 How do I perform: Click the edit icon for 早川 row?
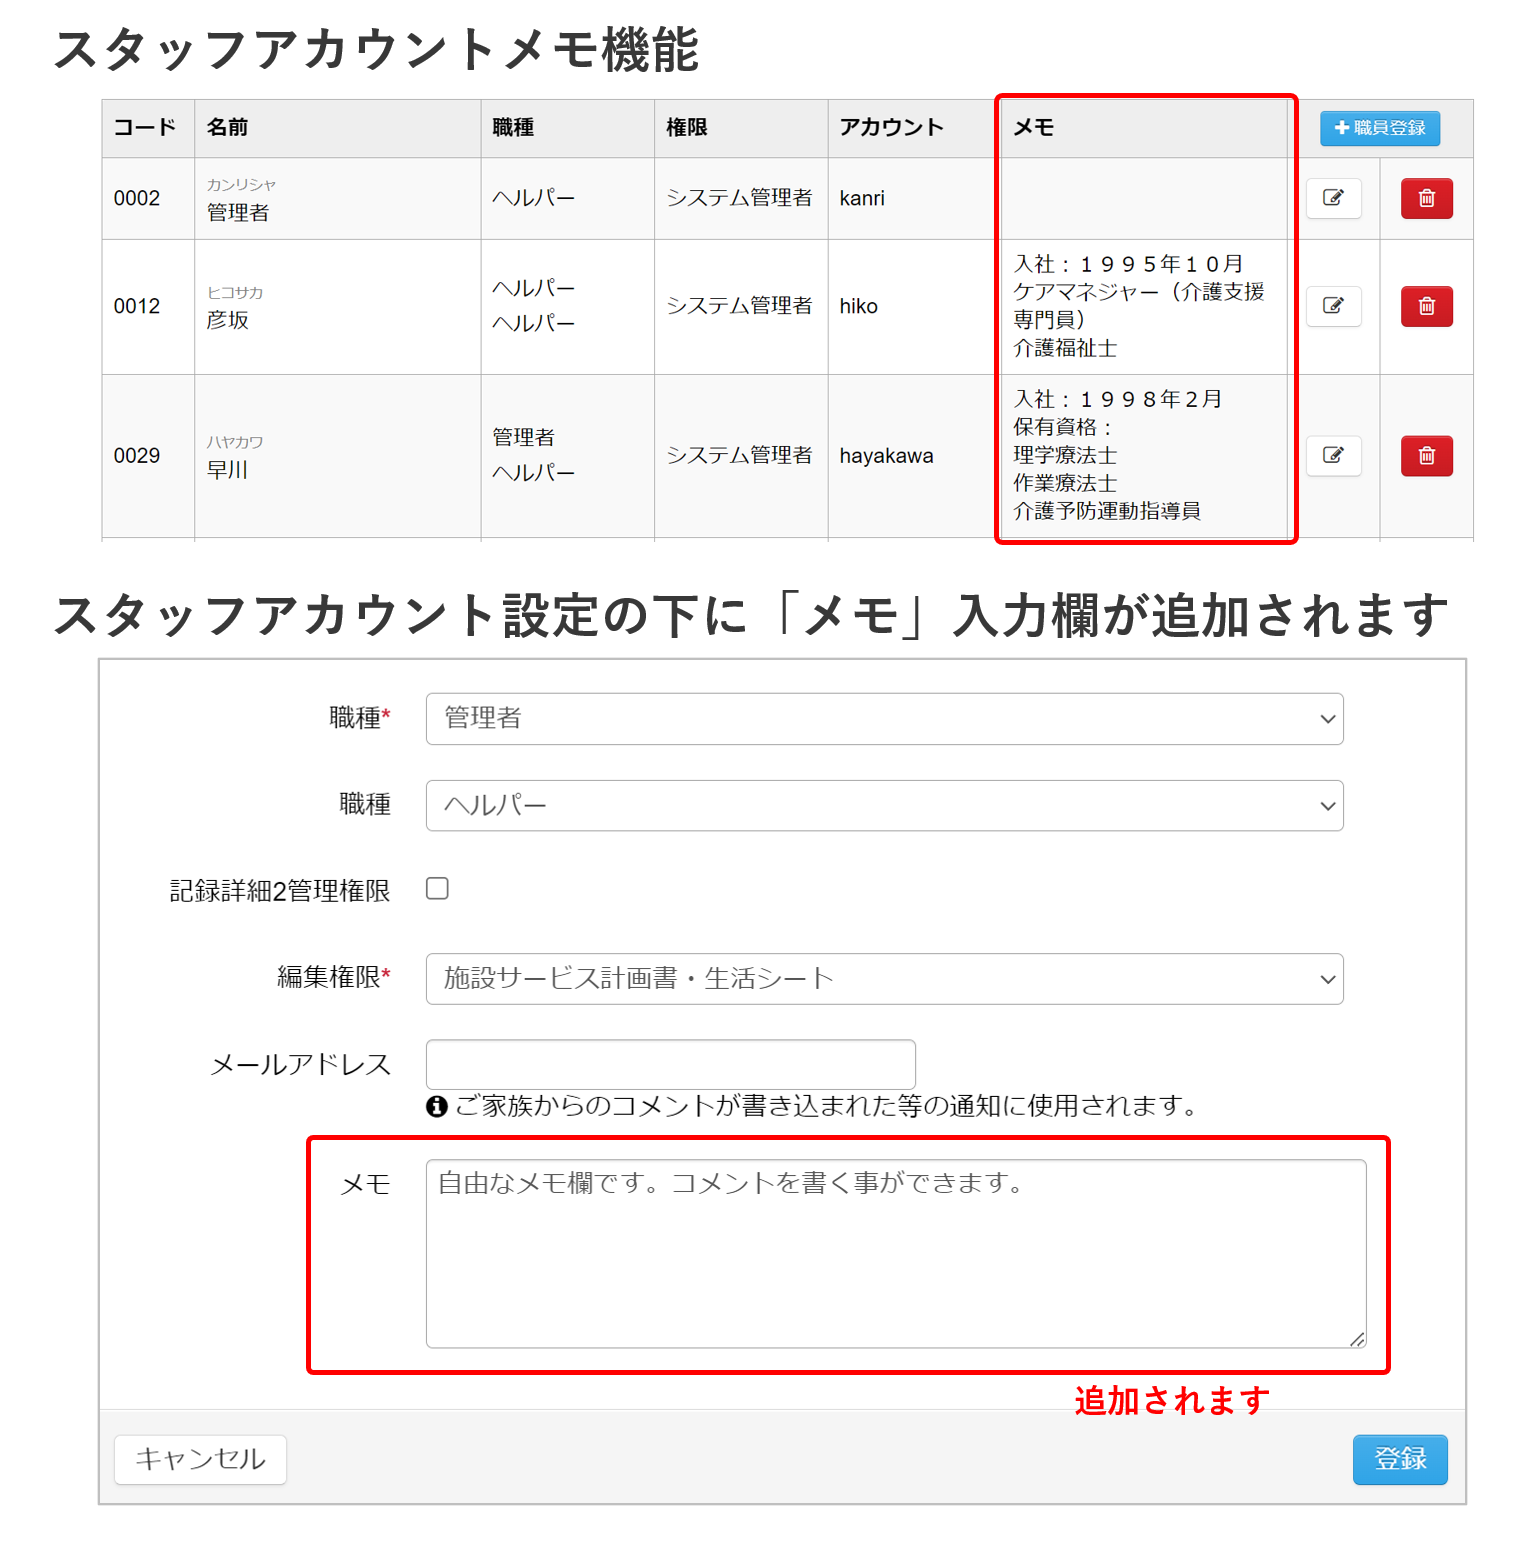[1333, 456]
